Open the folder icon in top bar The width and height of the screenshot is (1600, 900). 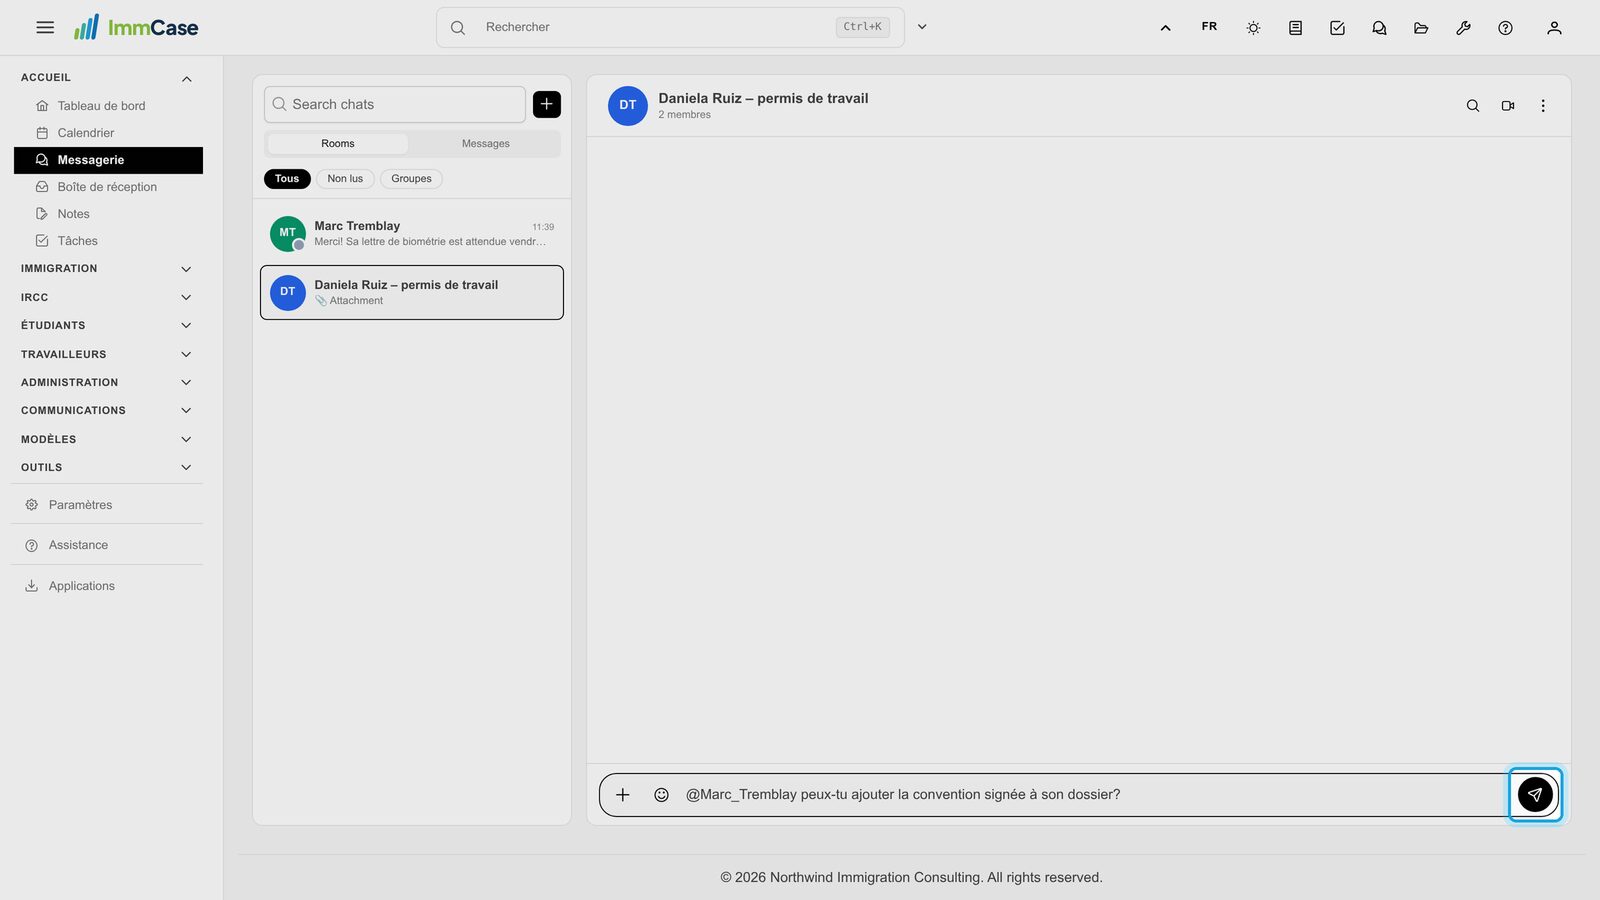tap(1421, 28)
